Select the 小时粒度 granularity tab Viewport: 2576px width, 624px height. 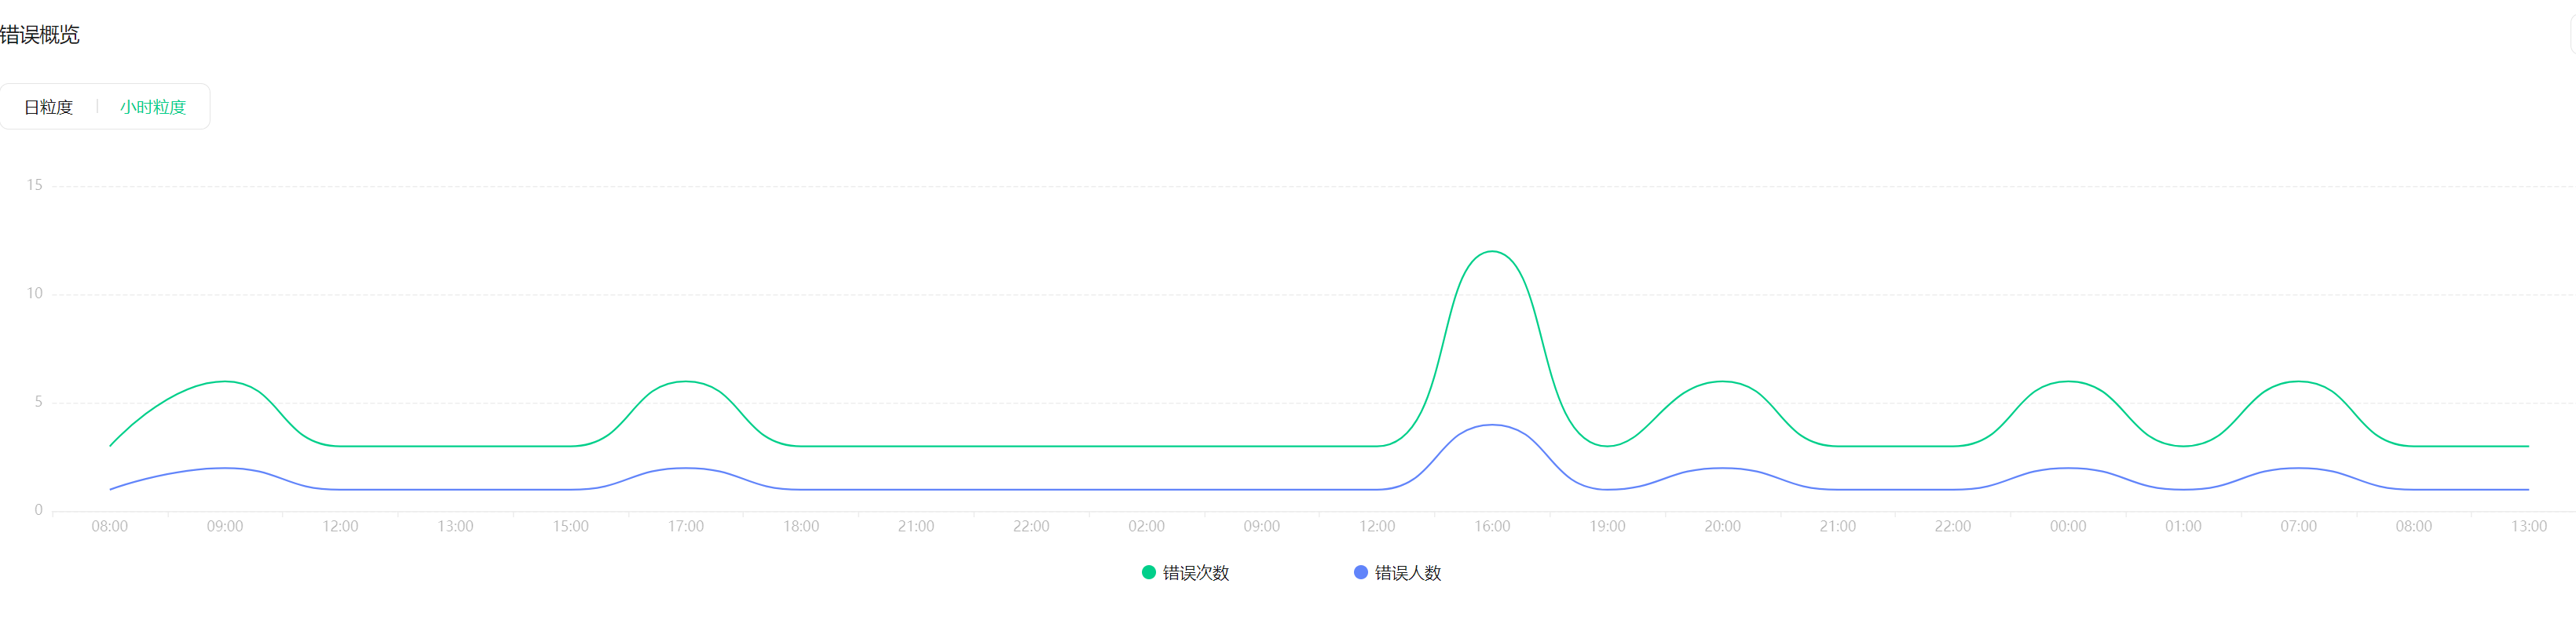click(x=153, y=107)
